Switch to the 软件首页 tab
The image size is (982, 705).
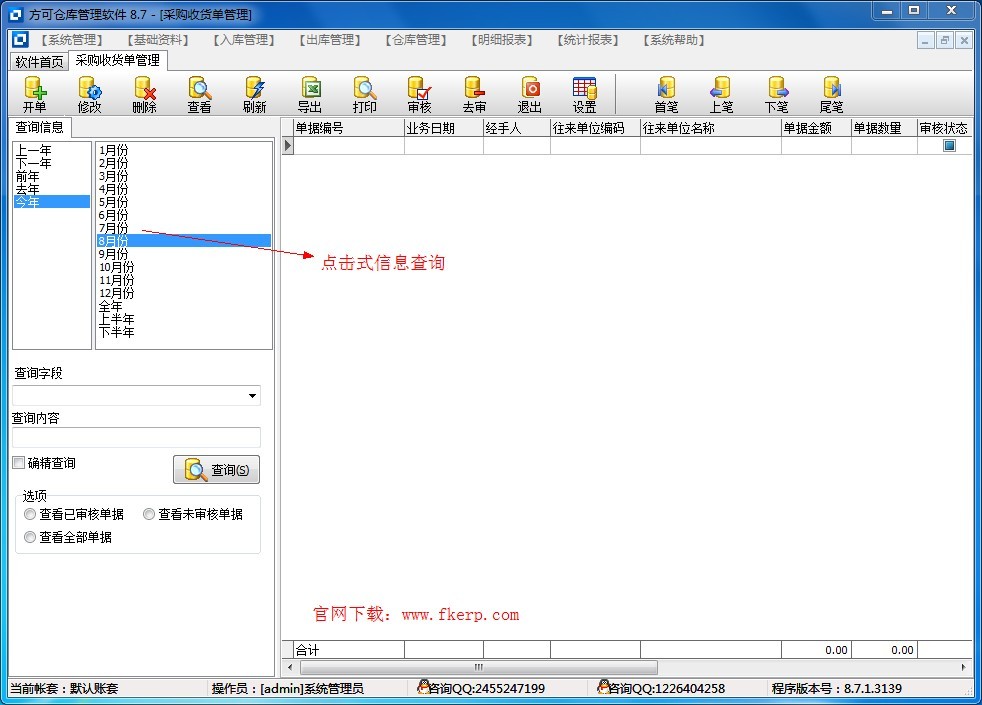coord(39,61)
